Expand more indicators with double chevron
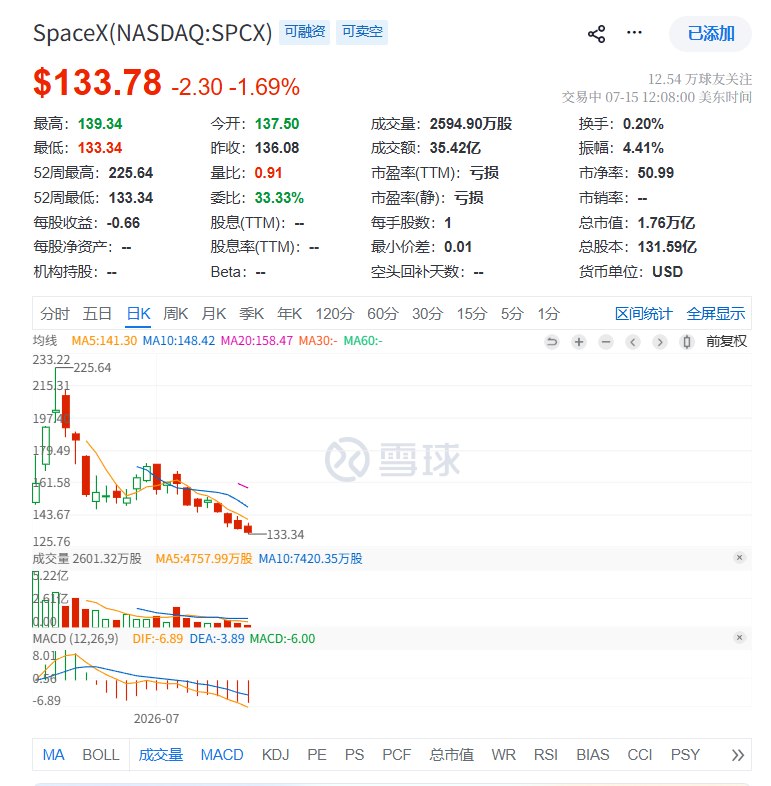The width and height of the screenshot is (771, 786). point(737,755)
